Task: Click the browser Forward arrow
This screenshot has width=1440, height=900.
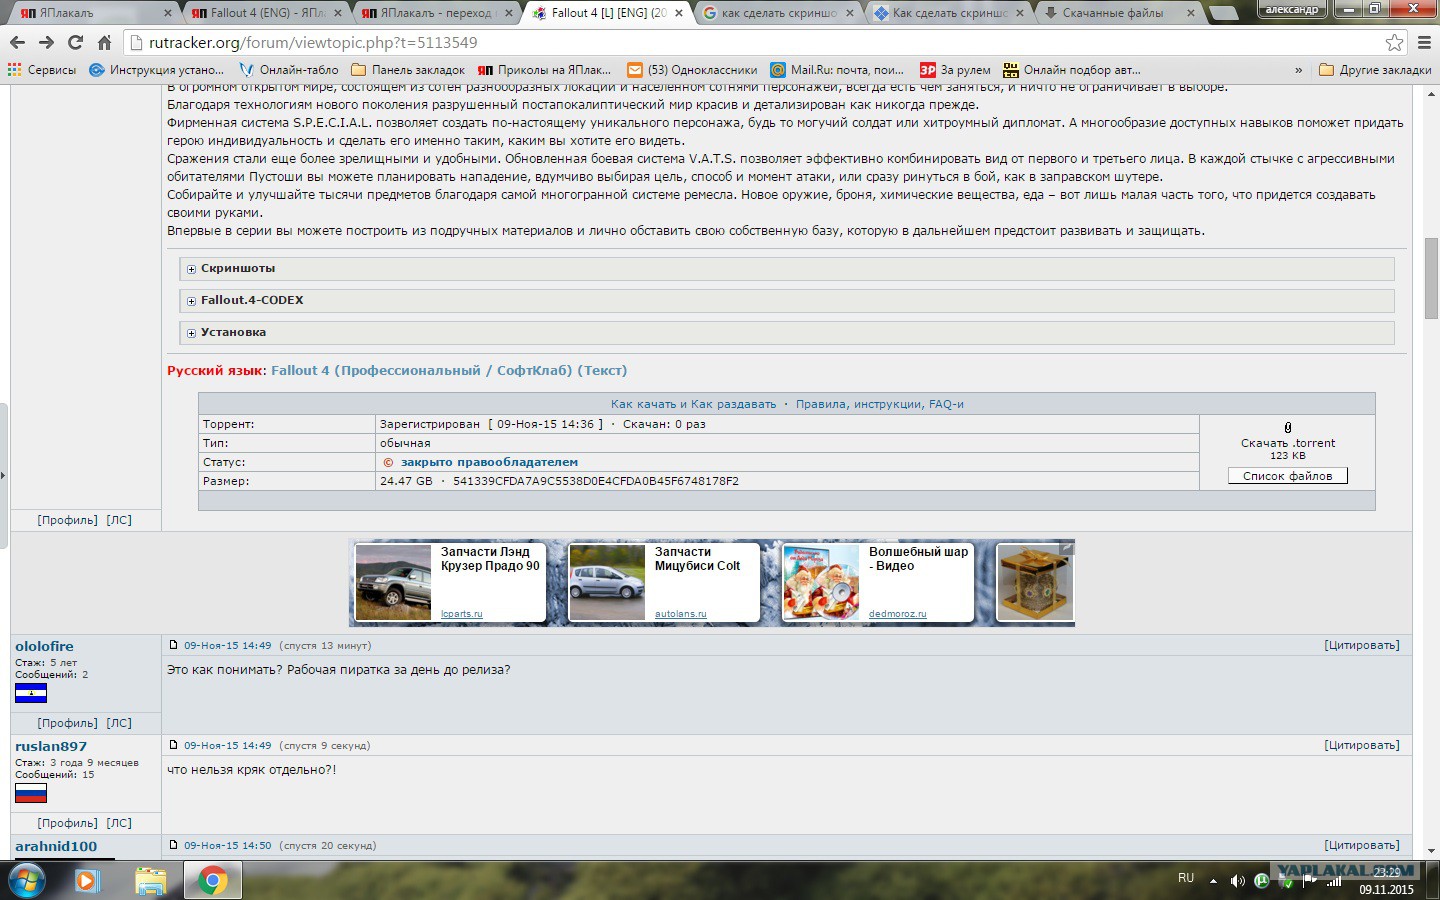Action: pos(46,42)
